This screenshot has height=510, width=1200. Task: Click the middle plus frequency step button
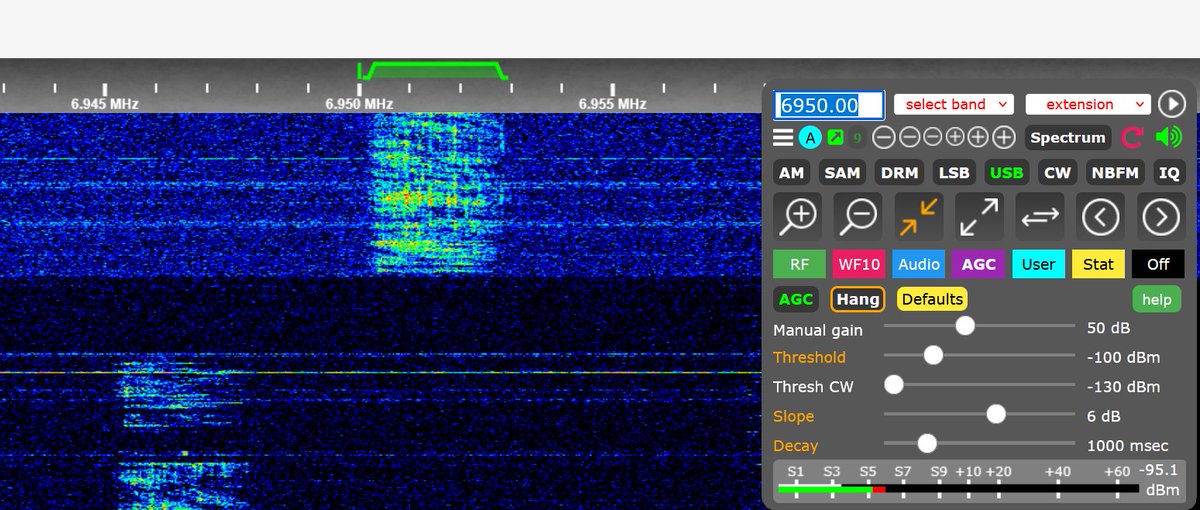tap(979, 138)
